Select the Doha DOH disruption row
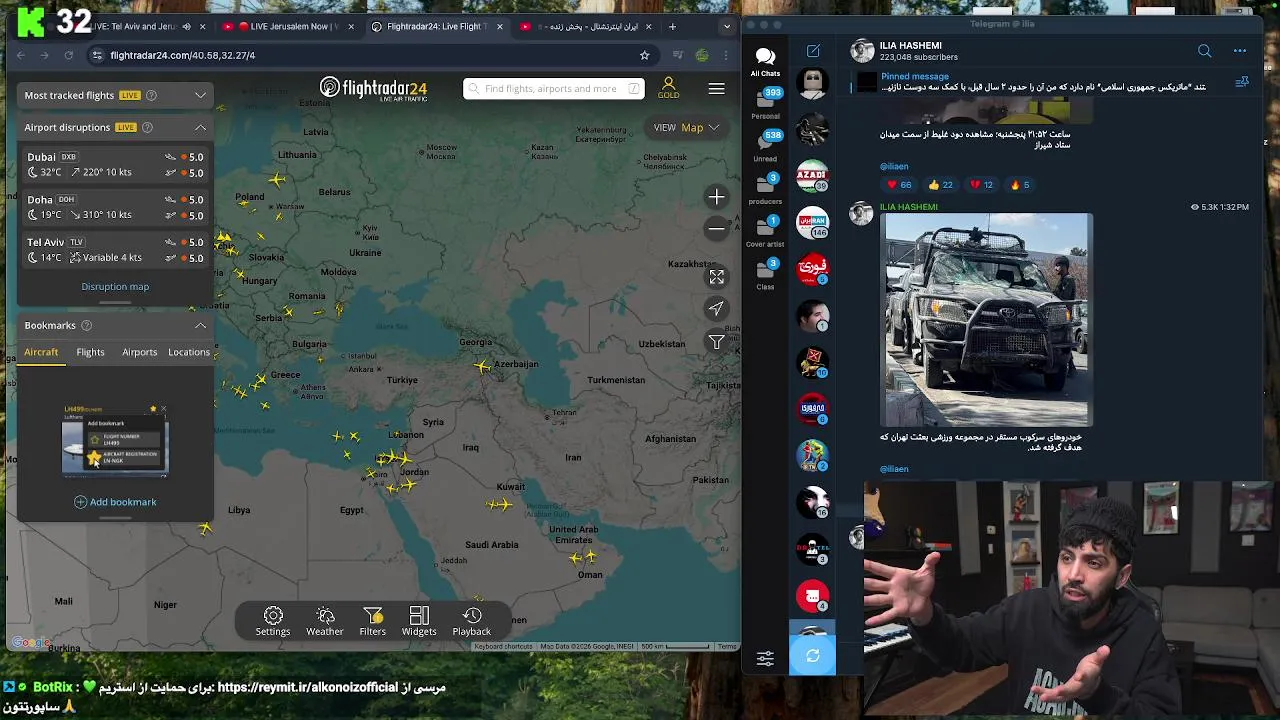Viewport: 1280px width, 720px height. [x=115, y=207]
